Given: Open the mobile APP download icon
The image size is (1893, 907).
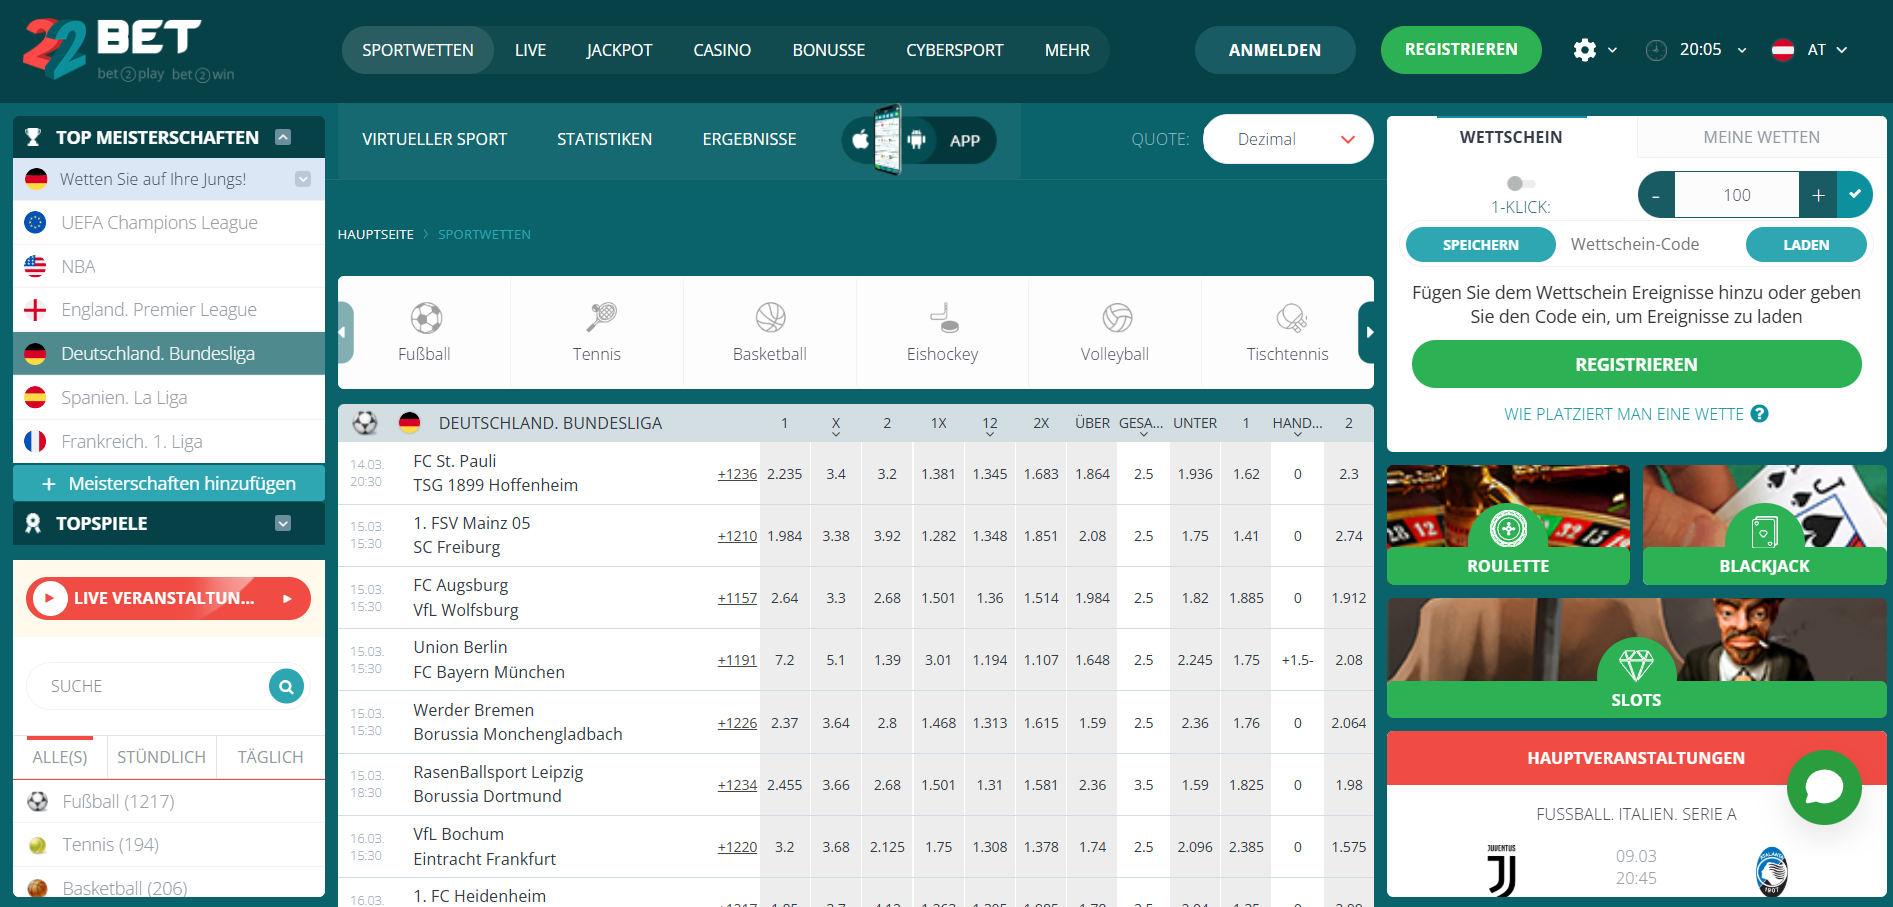Looking at the screenshot, I should coord(918,140).
